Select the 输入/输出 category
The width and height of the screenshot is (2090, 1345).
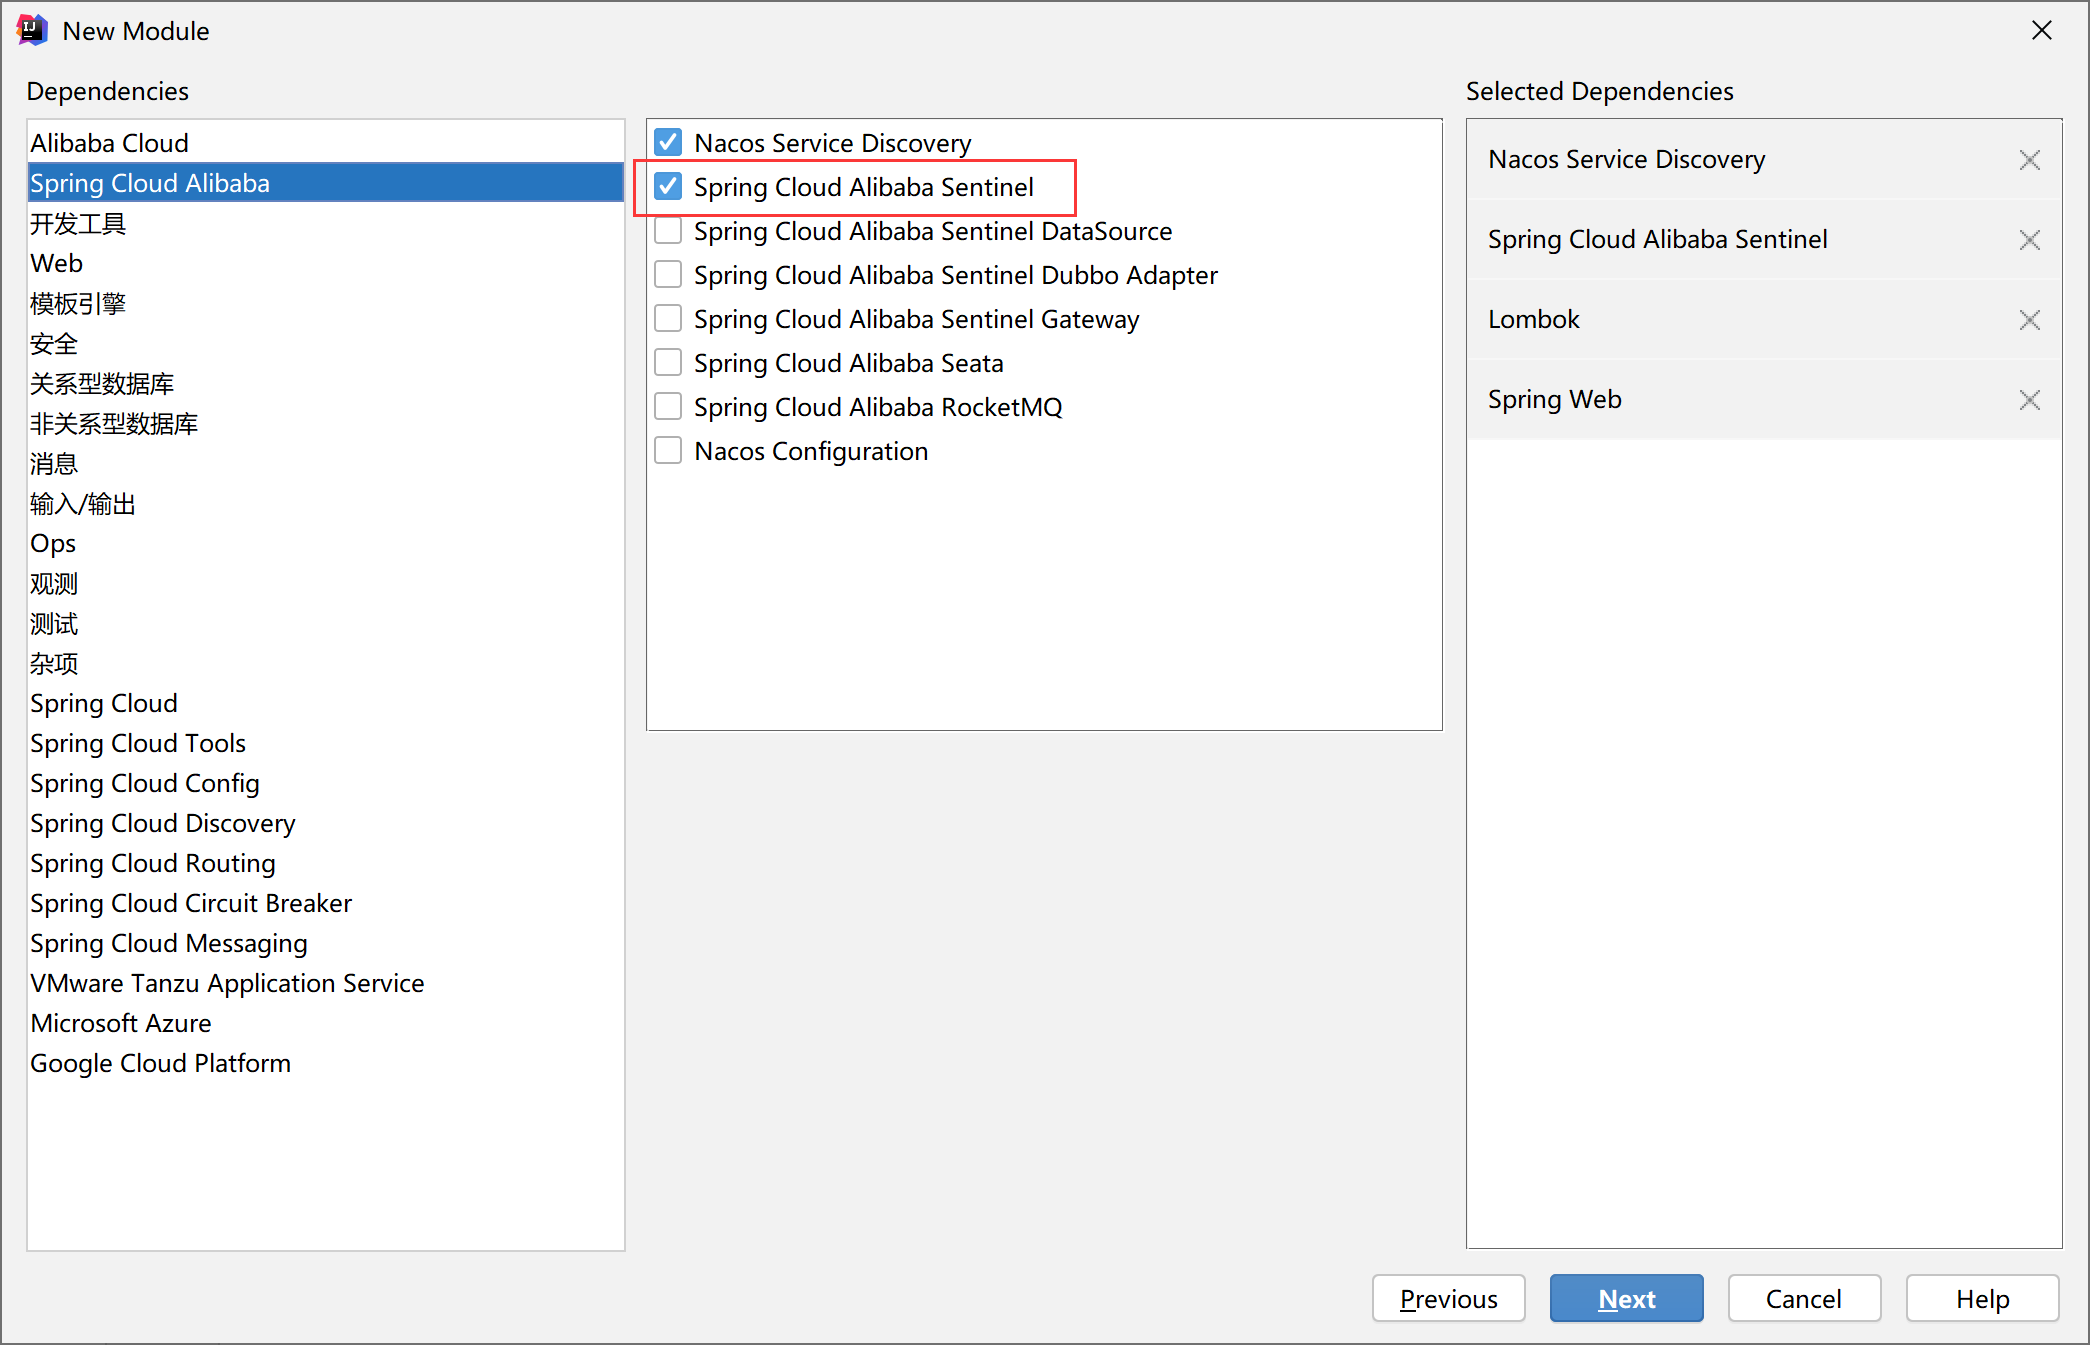coord(325,503)
